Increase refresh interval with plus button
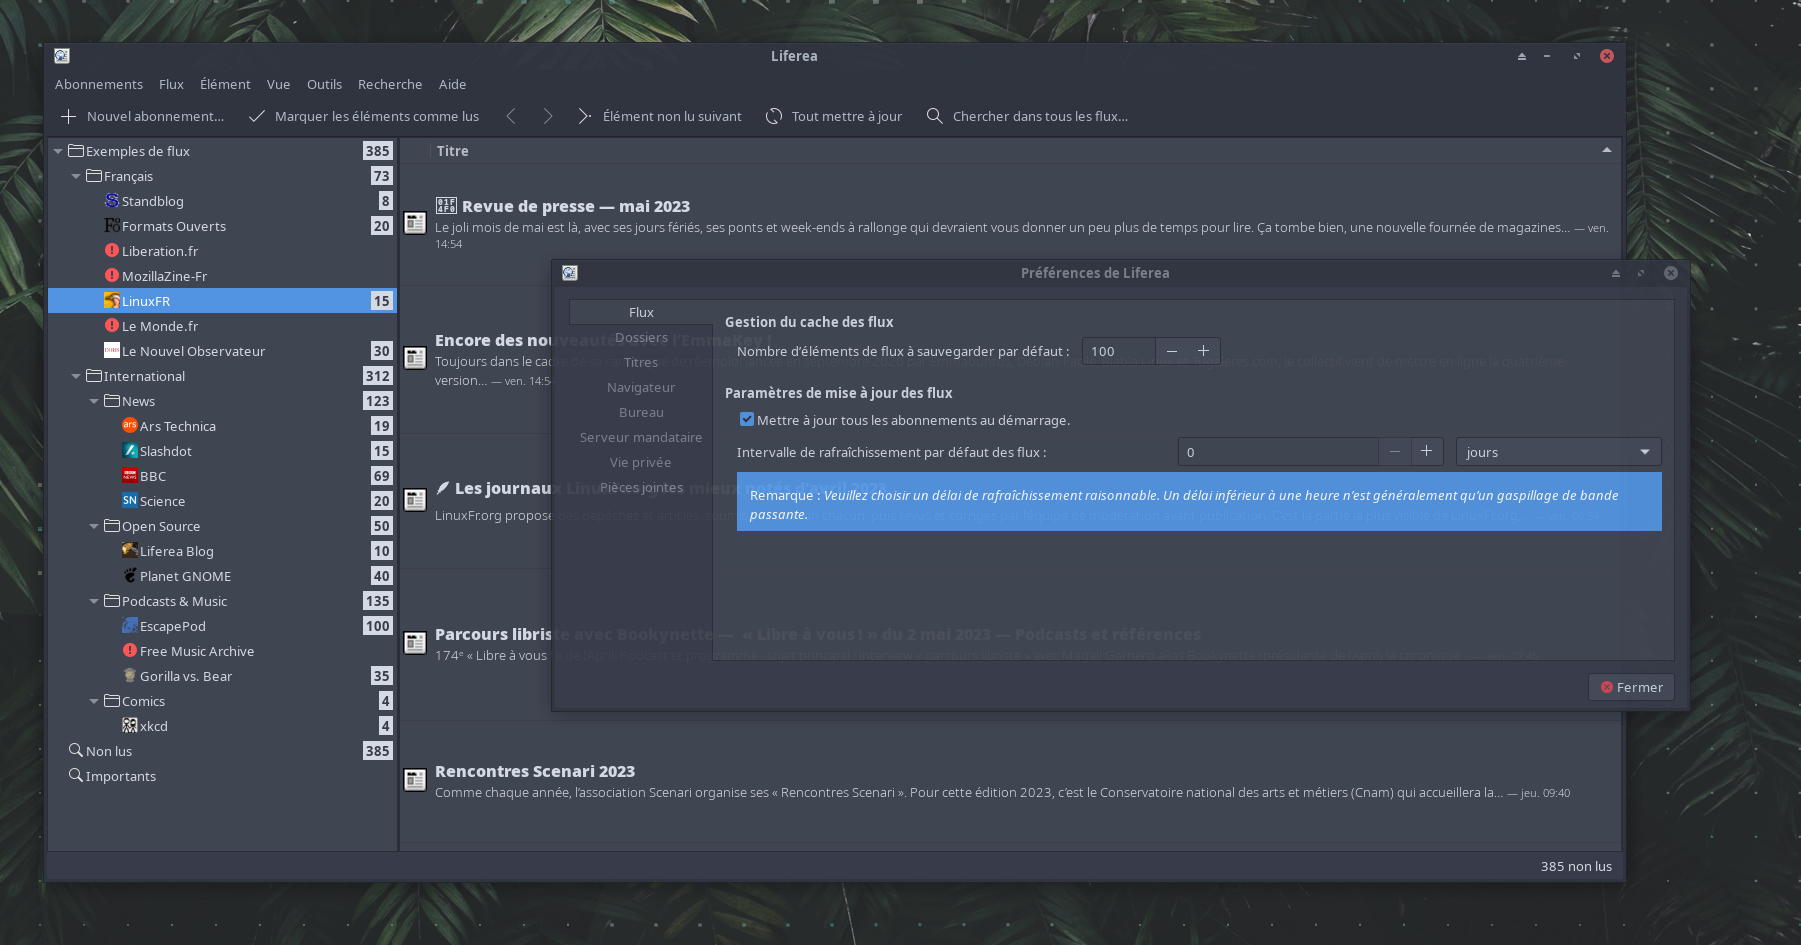The width and height of the screenshot is (1801, 945). pos(1426,452)
